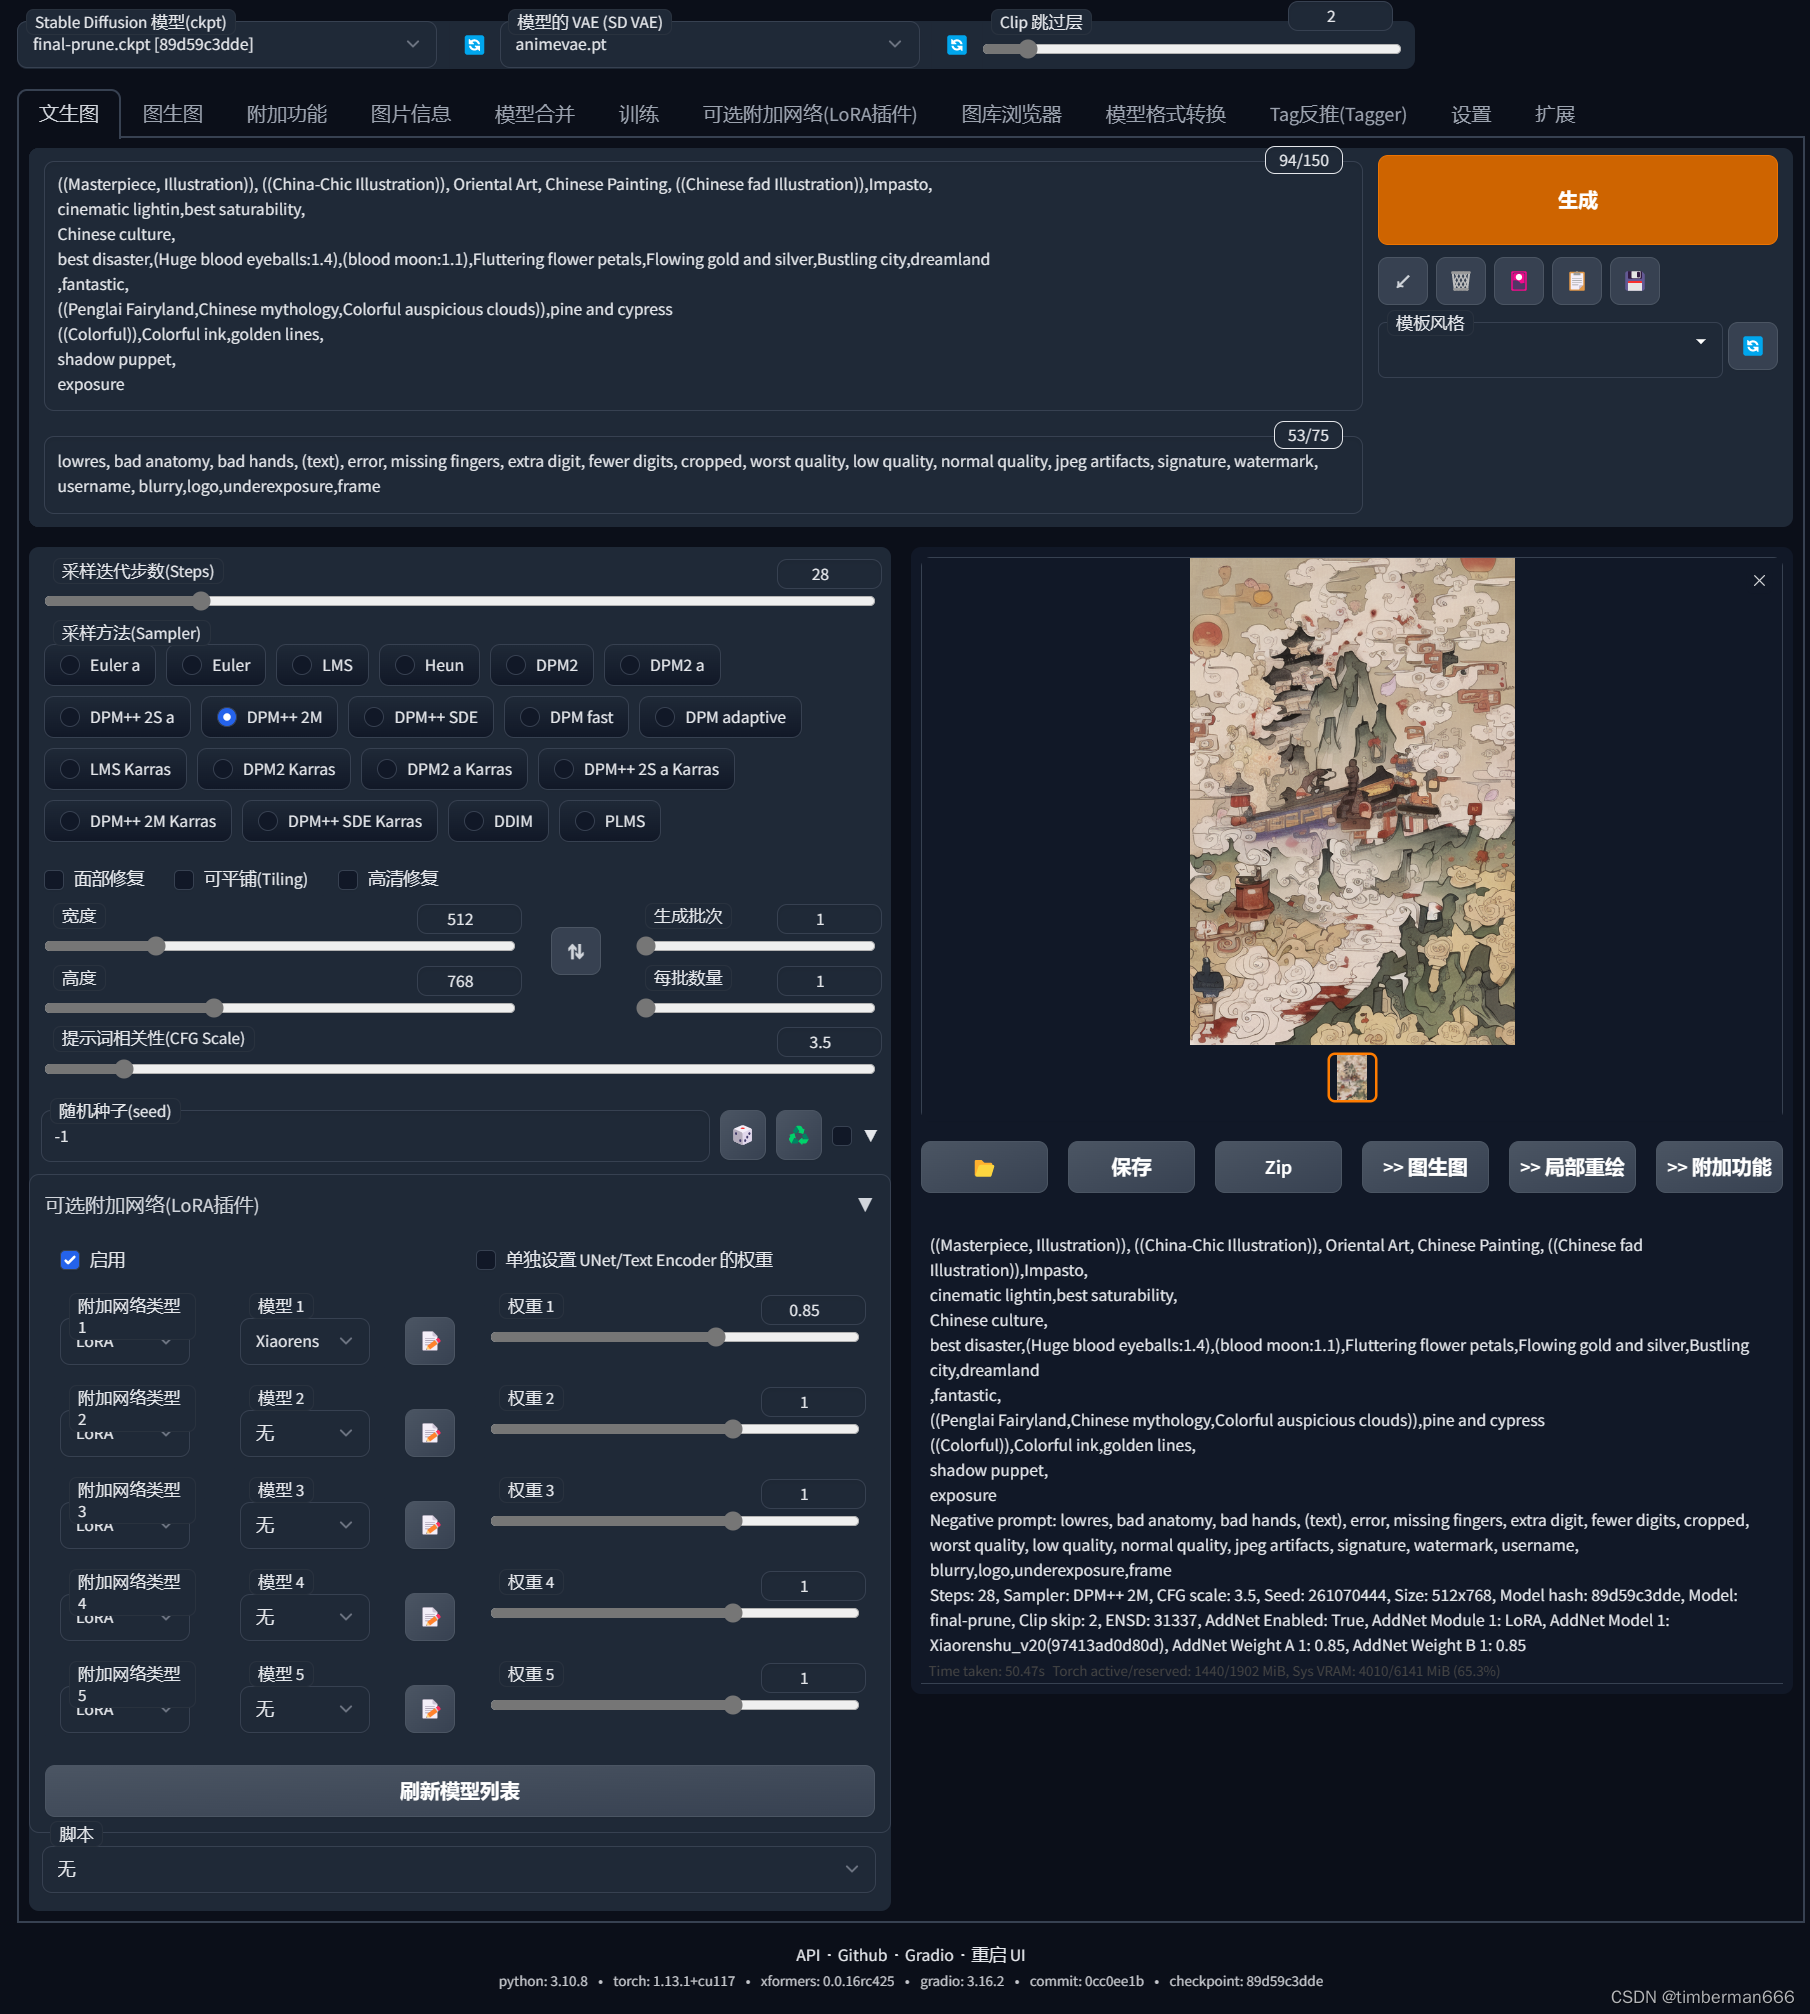Swap width and height with arrows icon

click(576, 951)
